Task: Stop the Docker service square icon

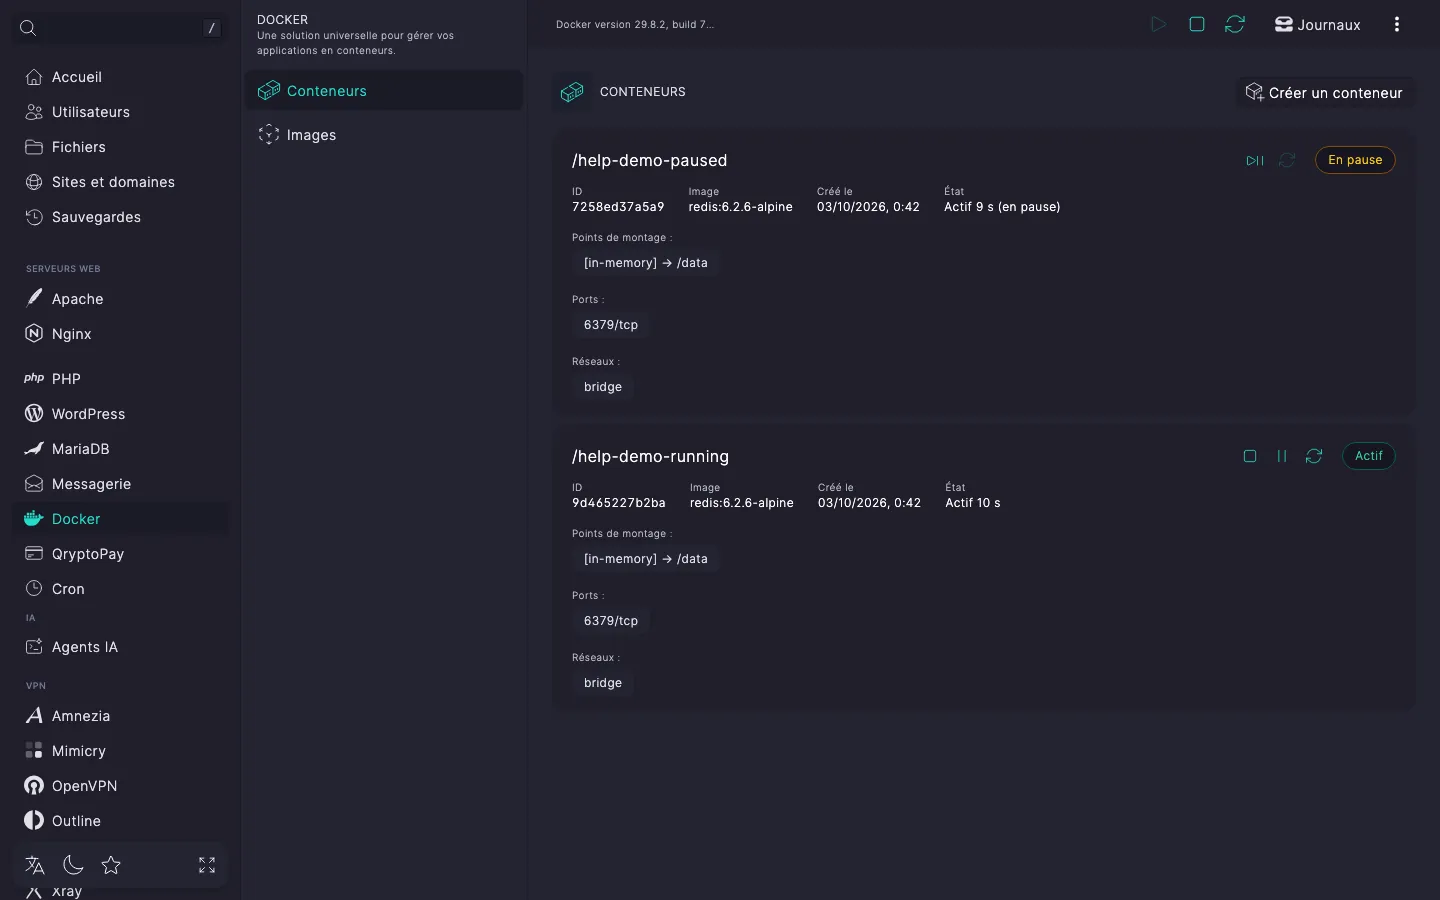Action: click(x=1197, y=24)
